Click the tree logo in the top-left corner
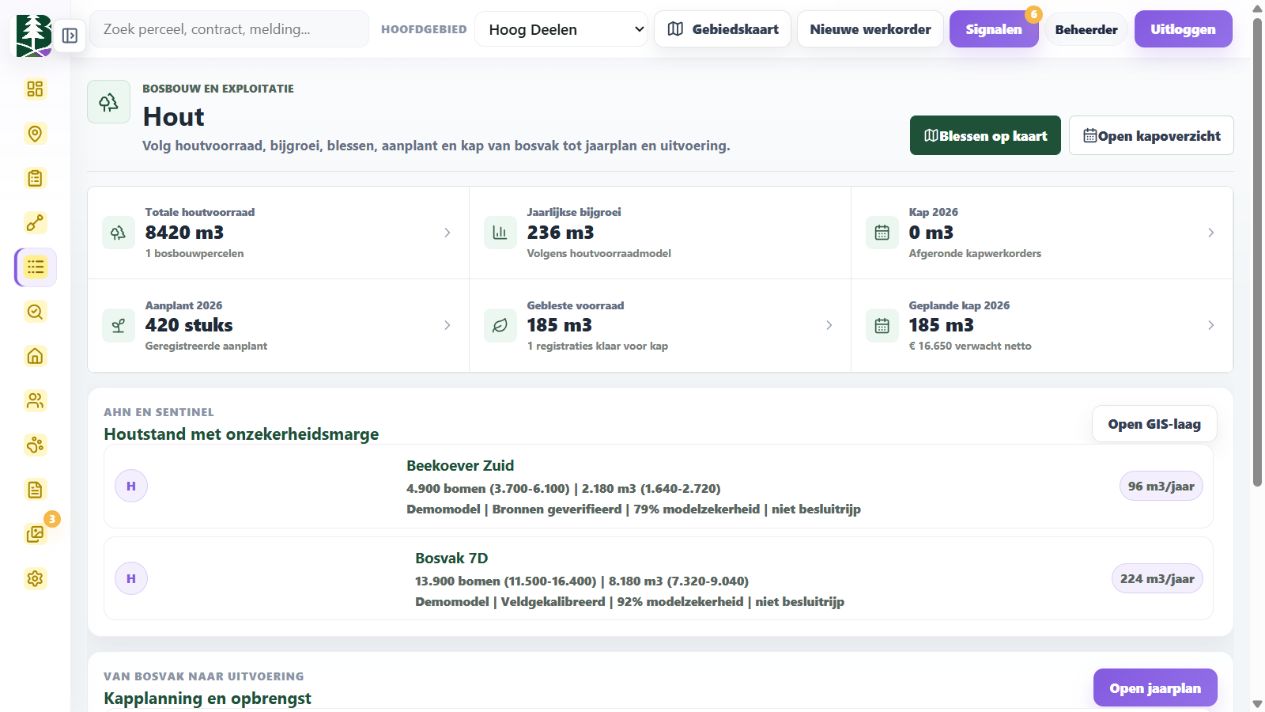This screenshot has height=712, width=1265. coord(34,35)
